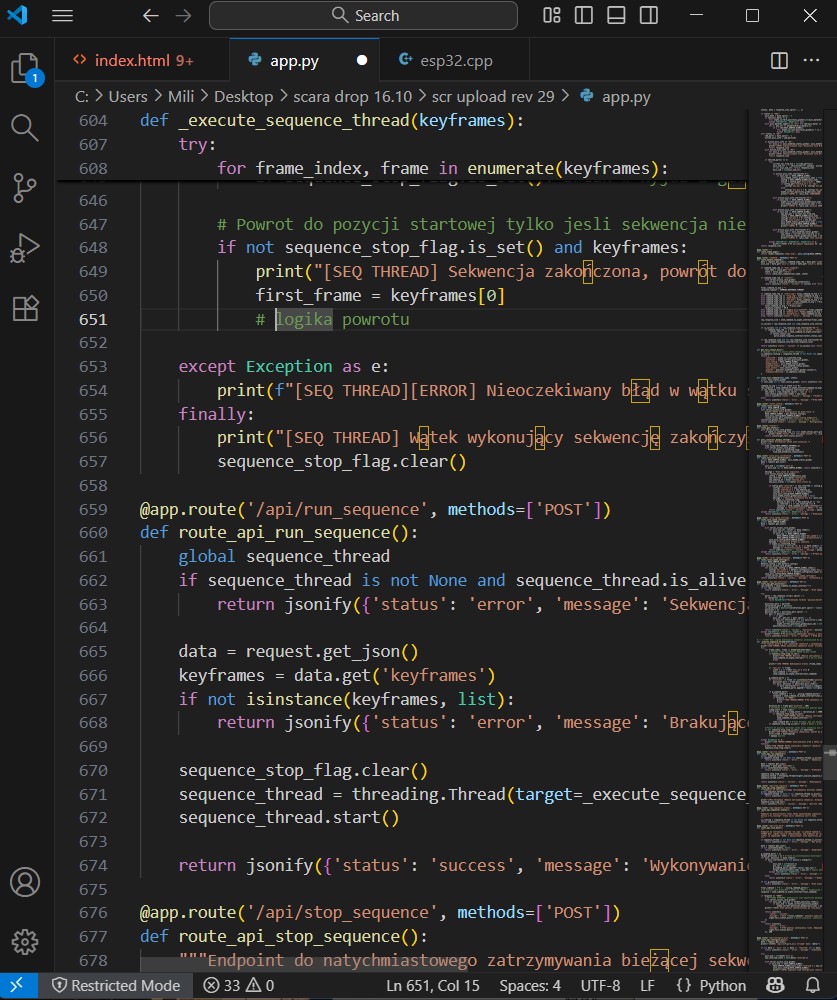Toggle the primary side bar layout button

pos(584,16)
